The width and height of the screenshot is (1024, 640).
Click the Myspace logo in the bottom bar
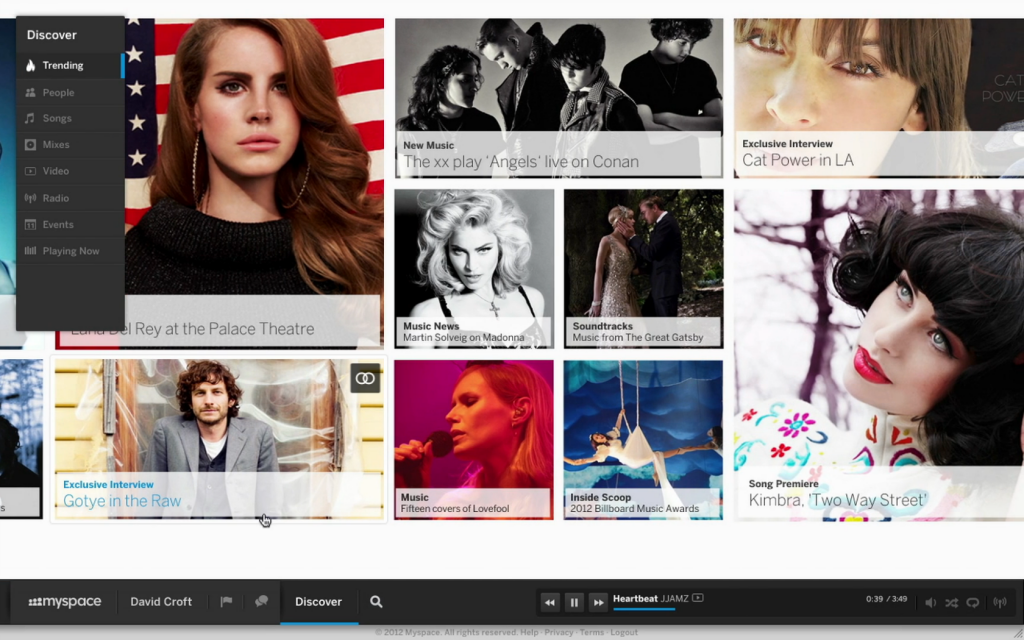(x=65, y=601)
